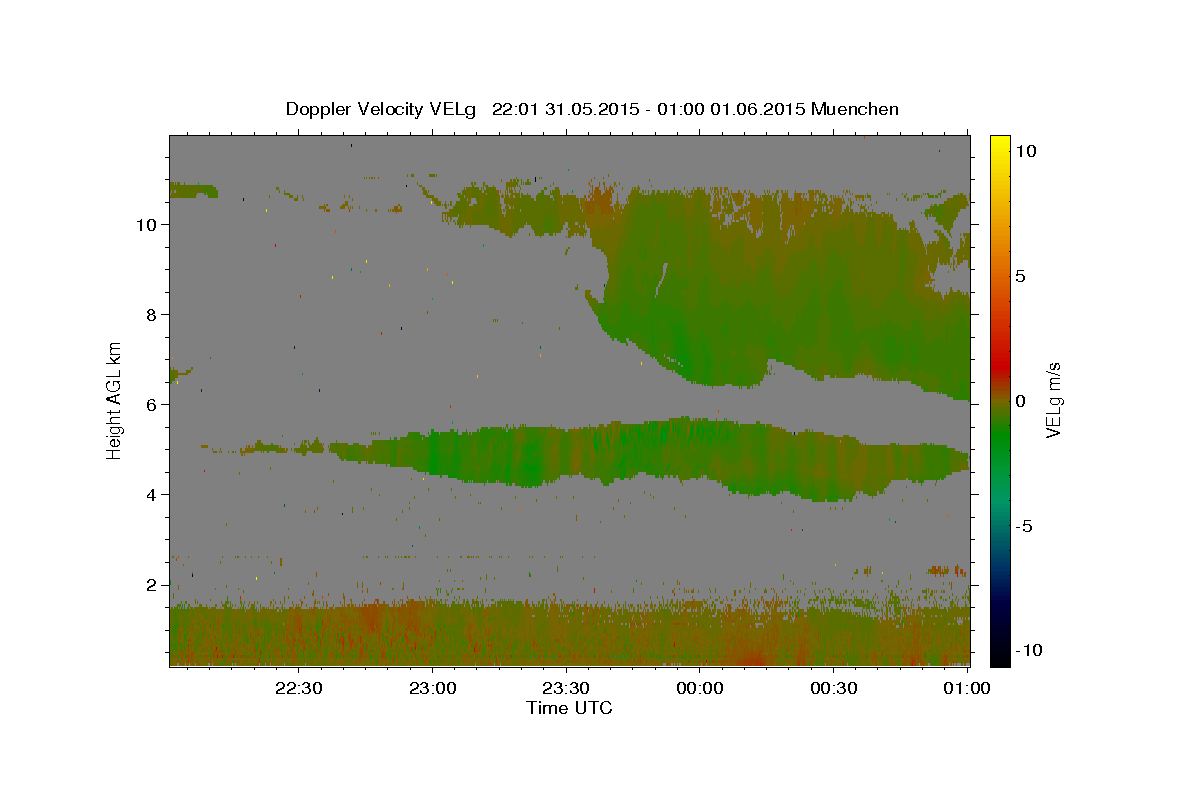Image resolution: width=1200 pixels, height=800 pixels.
Task: Click the Time UTC axis title
Action: [x=569, y=708]
